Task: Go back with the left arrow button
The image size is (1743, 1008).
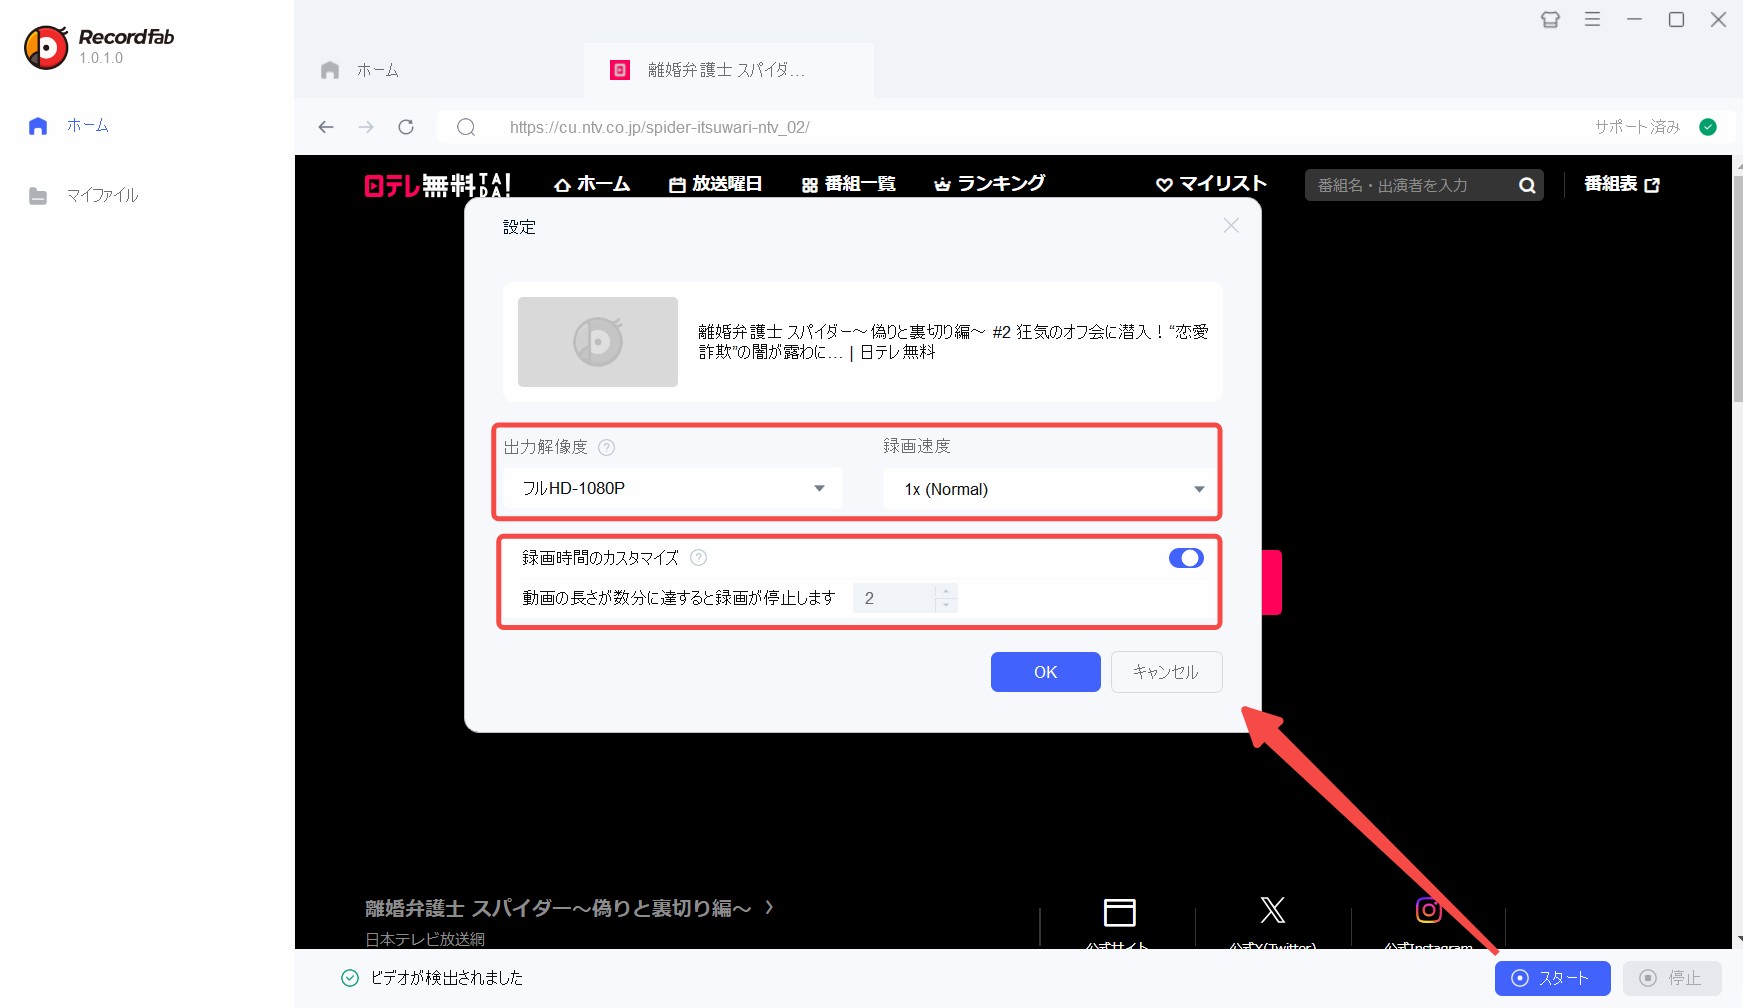Action: point(325,127)
